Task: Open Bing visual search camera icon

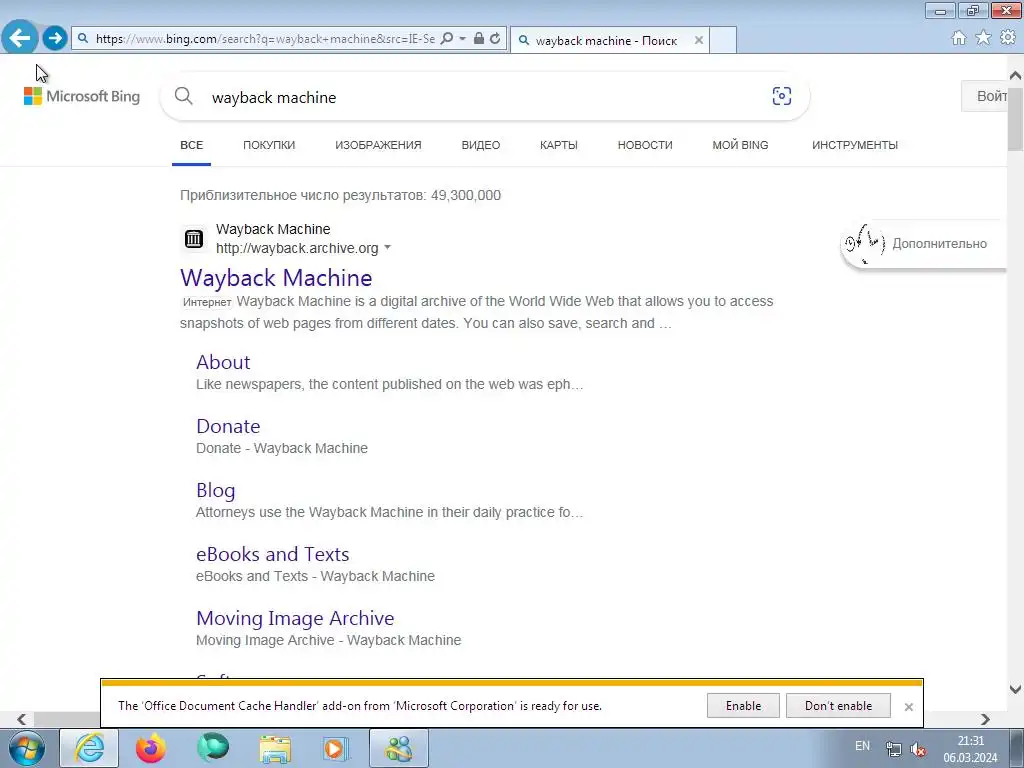Action: 782,96
